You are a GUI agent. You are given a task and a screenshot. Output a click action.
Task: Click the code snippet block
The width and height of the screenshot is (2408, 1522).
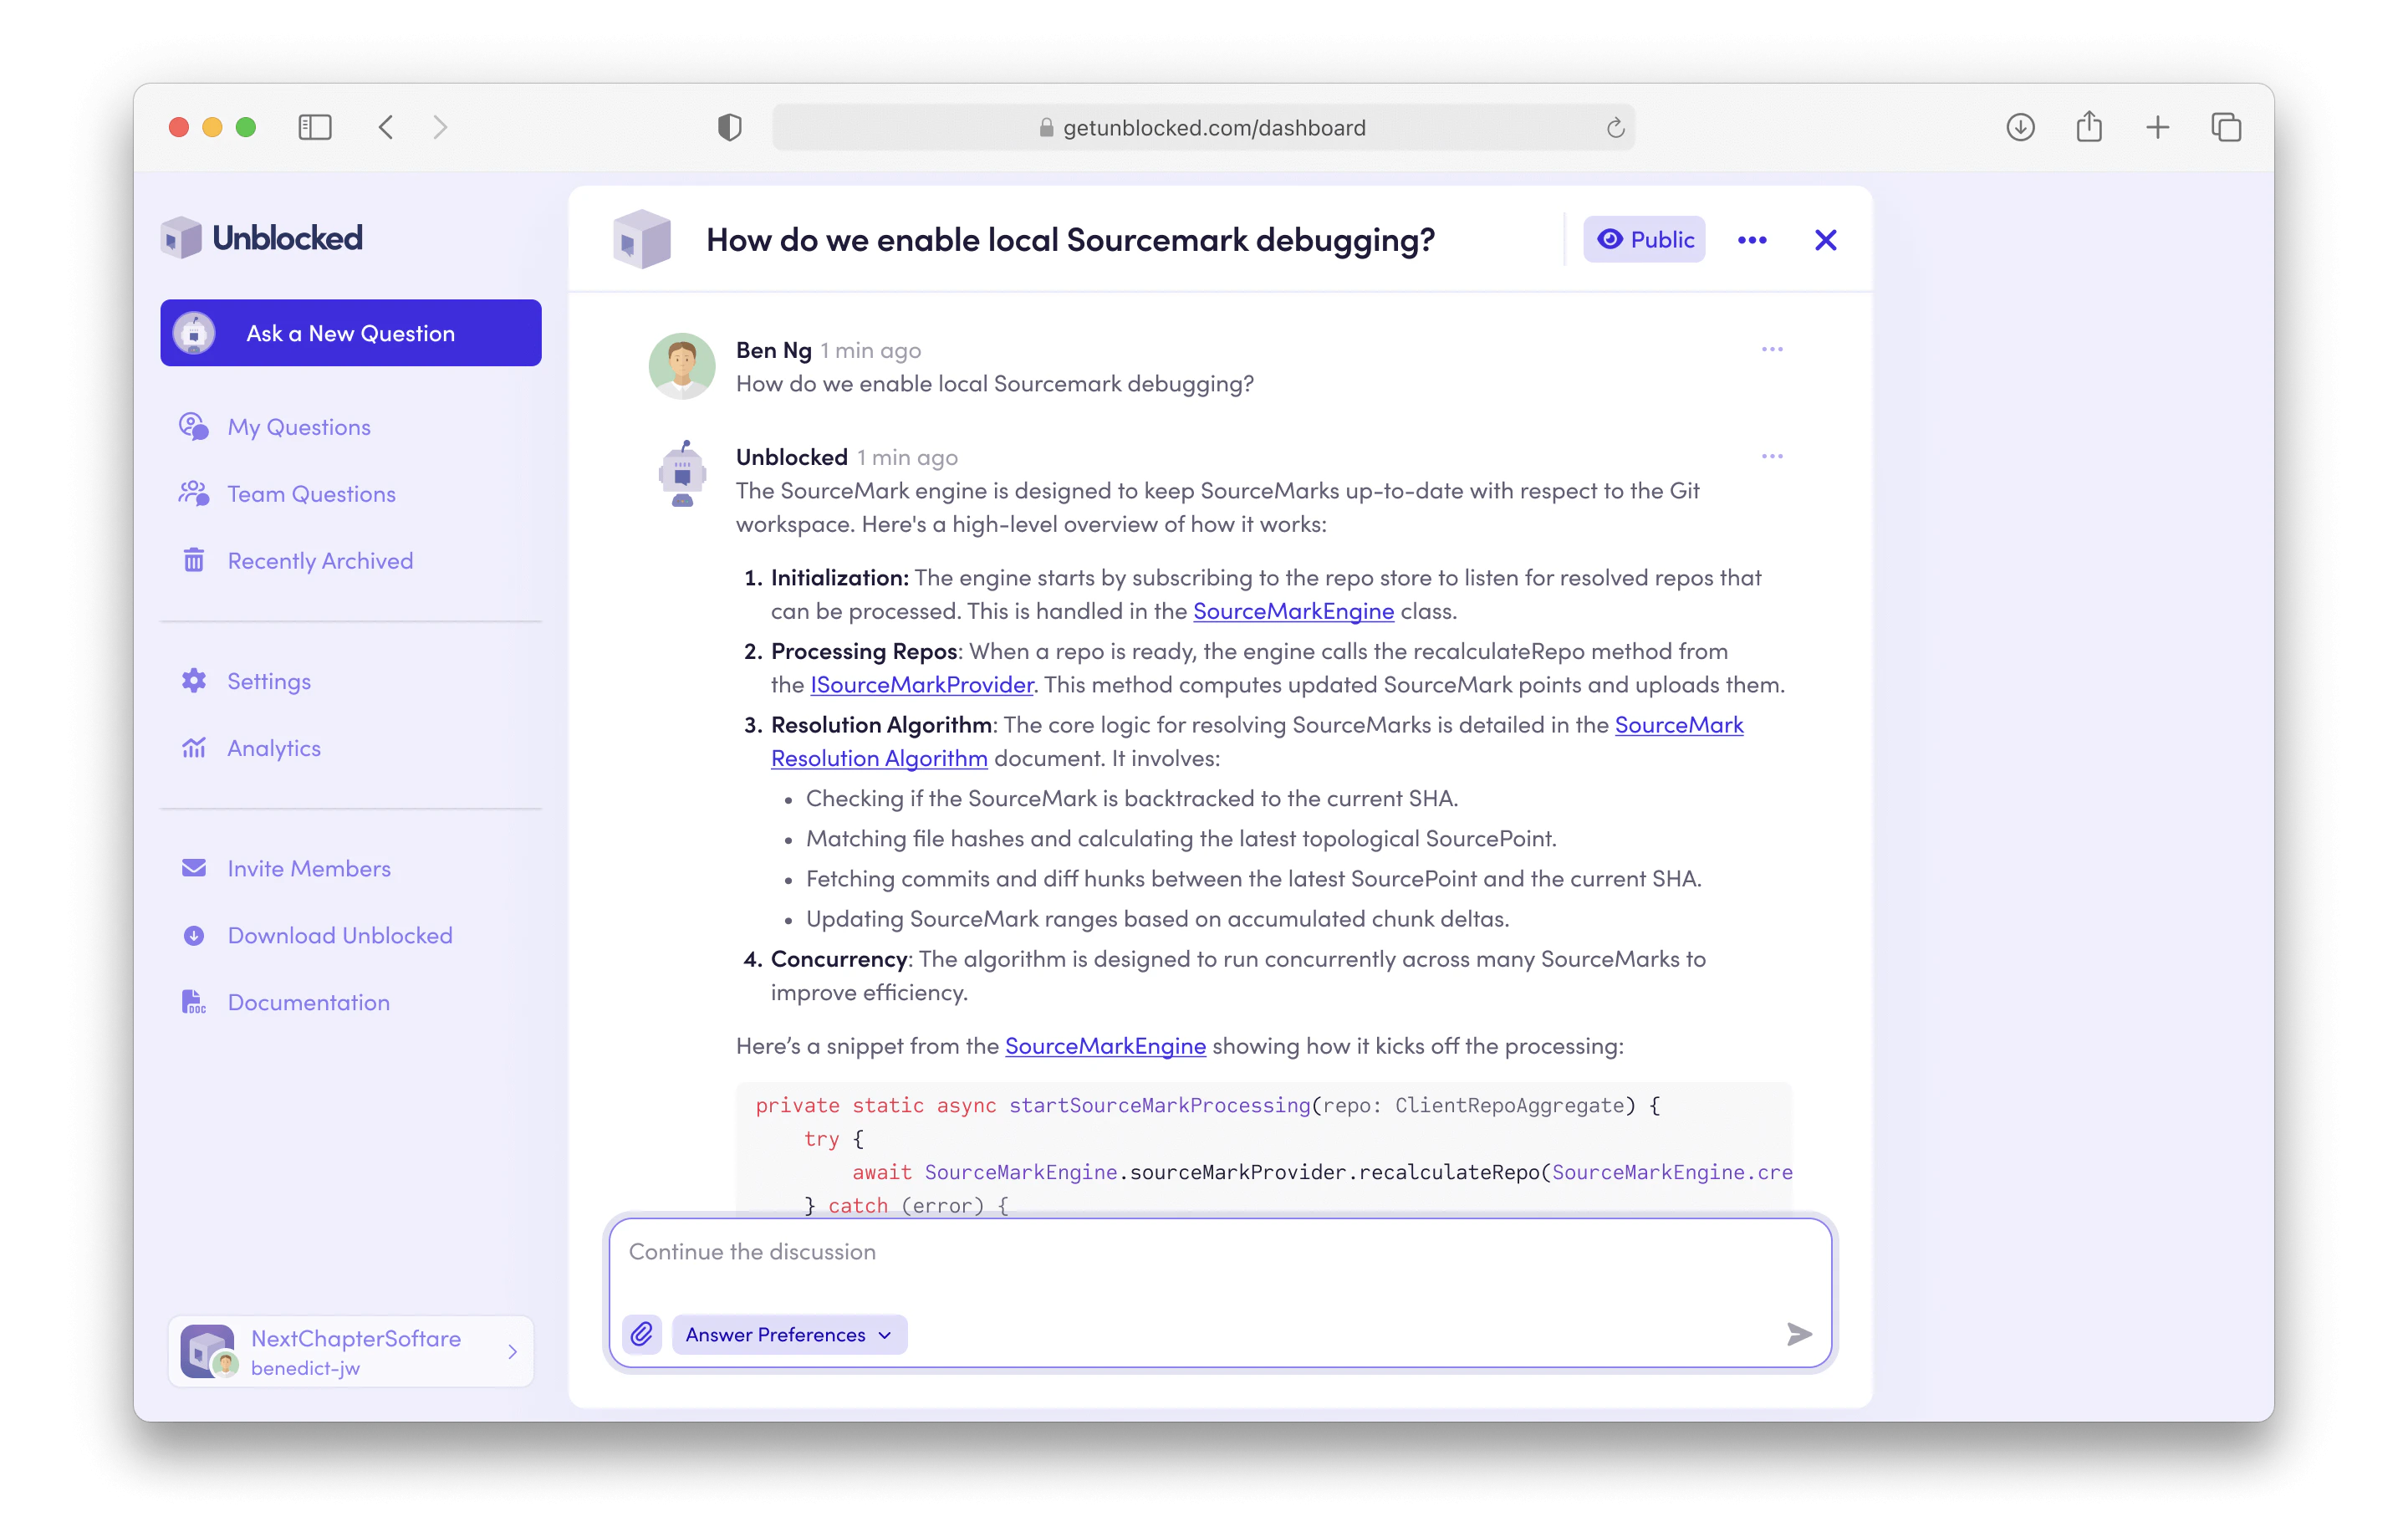coord(1264,1148)
